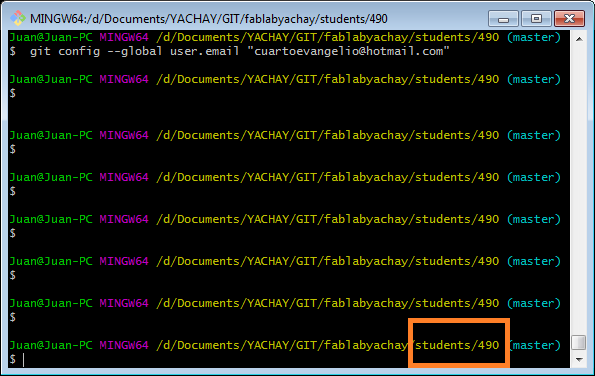Click the vertical scrollbar thumb
Screen dimensions: 595x376
pyautogui.click(x=579, y=342)
